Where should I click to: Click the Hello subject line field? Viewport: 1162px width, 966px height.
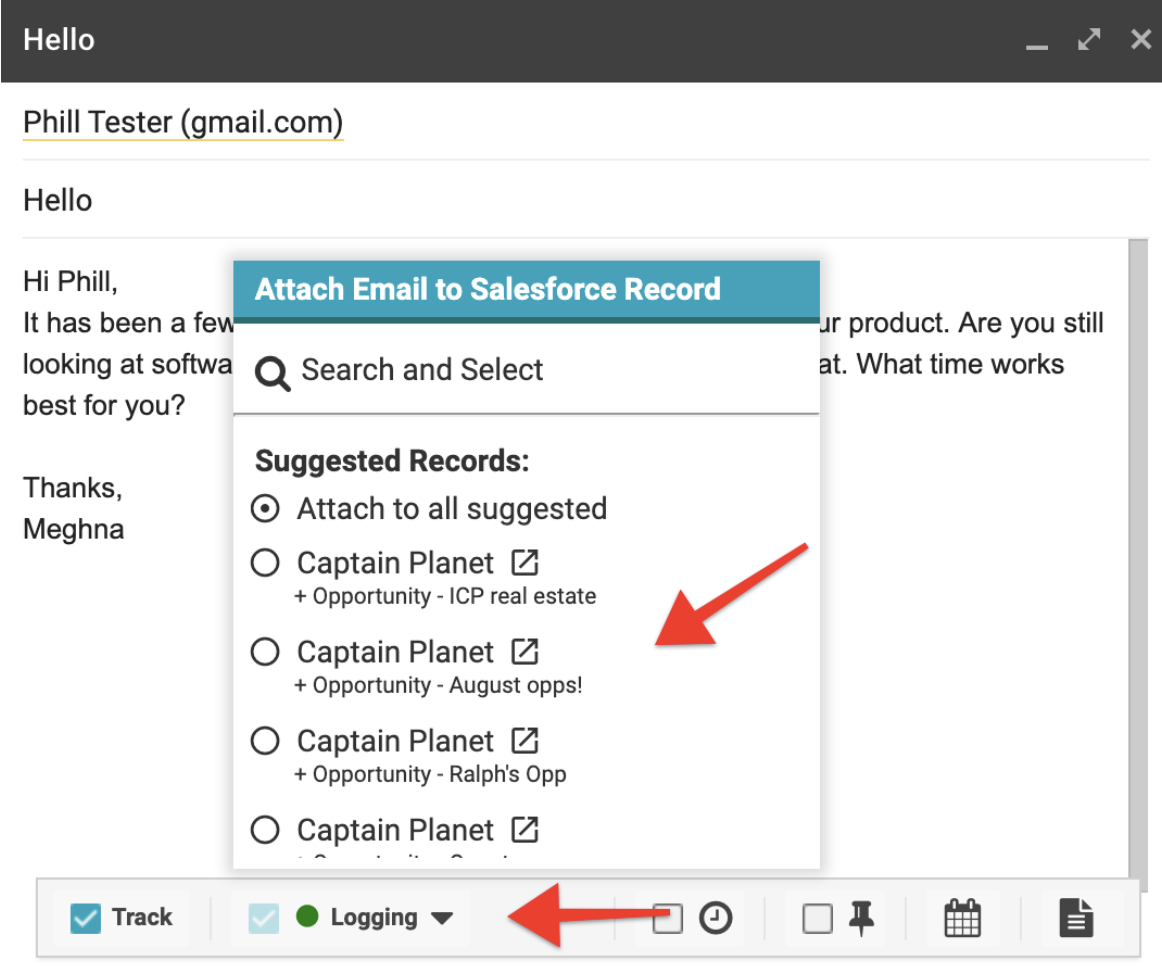585,200
